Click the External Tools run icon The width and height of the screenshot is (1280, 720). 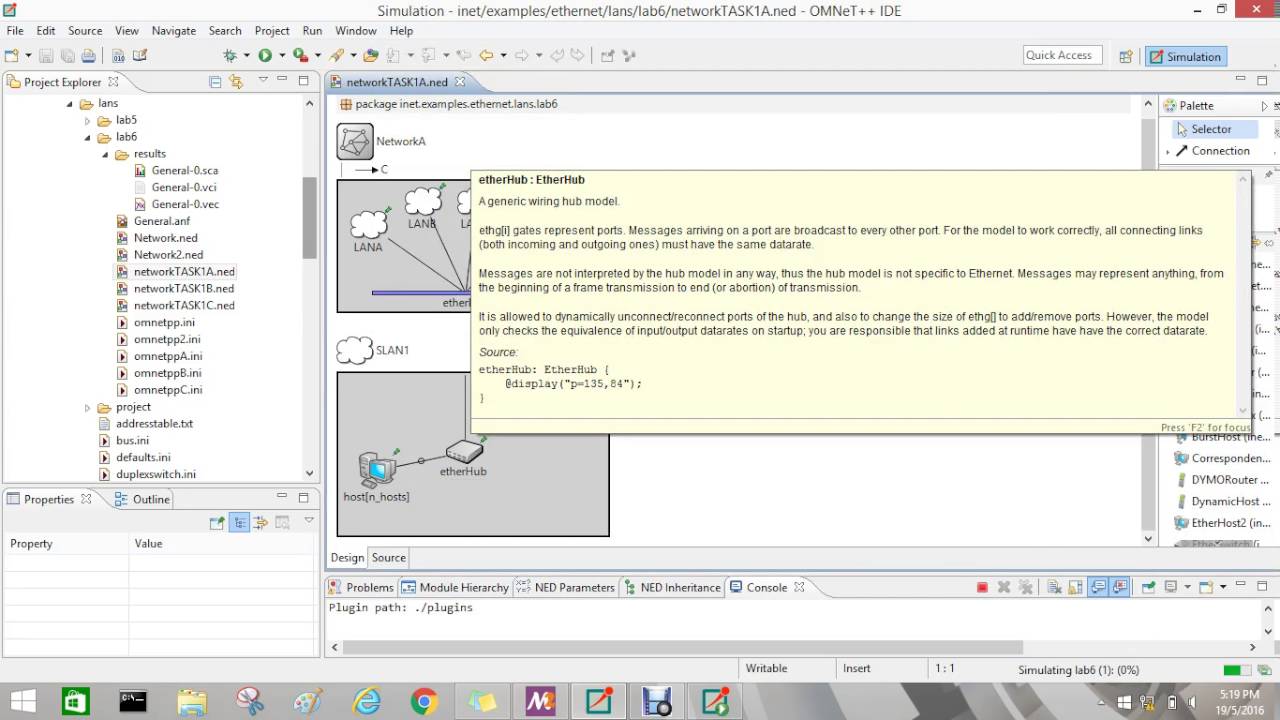coord(300,56)
